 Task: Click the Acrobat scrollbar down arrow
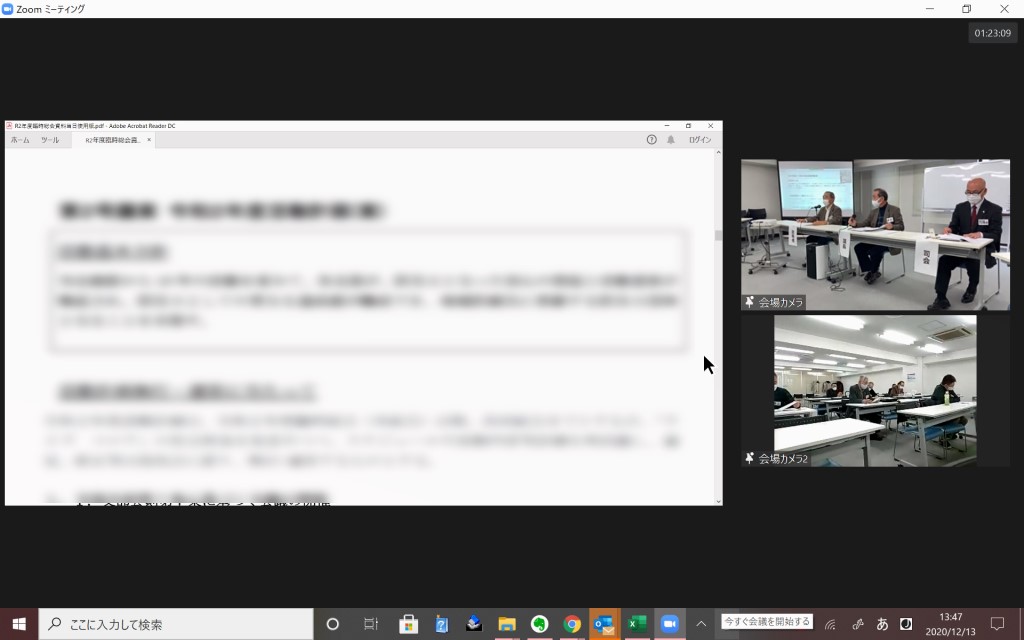pyautogui.click(x=718, y=502)
